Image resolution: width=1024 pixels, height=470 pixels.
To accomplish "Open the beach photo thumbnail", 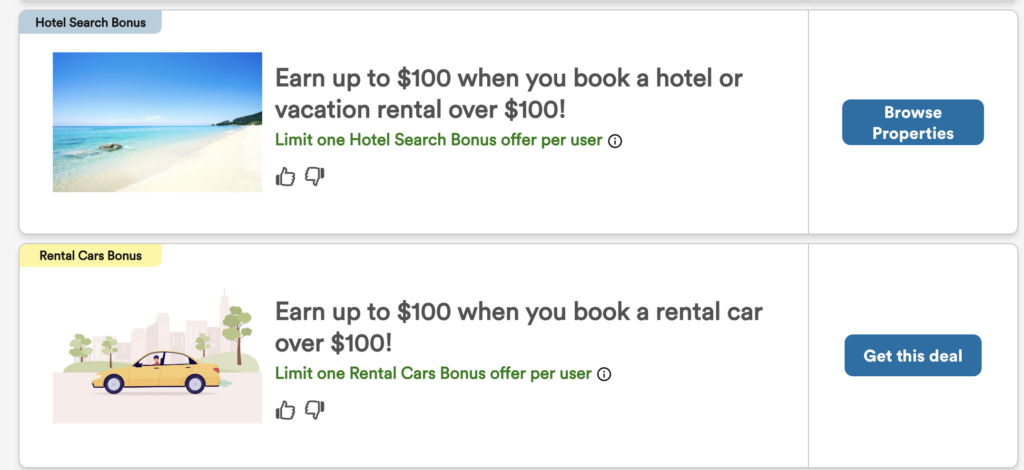I will tap(157, 122).
